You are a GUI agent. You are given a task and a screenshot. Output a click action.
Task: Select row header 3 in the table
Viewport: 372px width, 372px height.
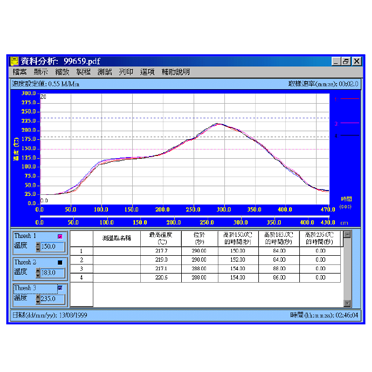tap(82, 269)
